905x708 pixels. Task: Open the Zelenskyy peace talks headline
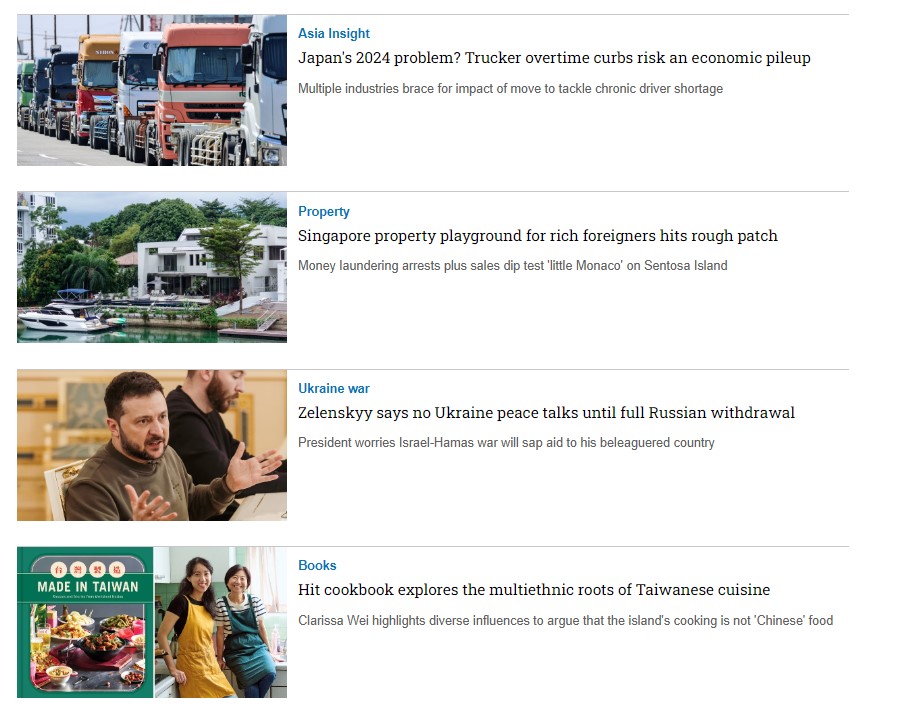(x=546, y=413)
